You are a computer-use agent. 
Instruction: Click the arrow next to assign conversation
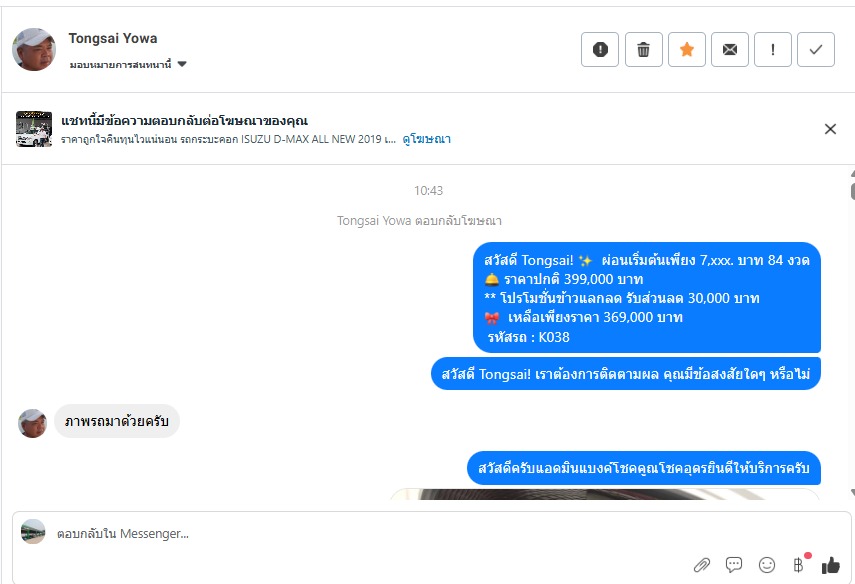(x=182, y=64)
